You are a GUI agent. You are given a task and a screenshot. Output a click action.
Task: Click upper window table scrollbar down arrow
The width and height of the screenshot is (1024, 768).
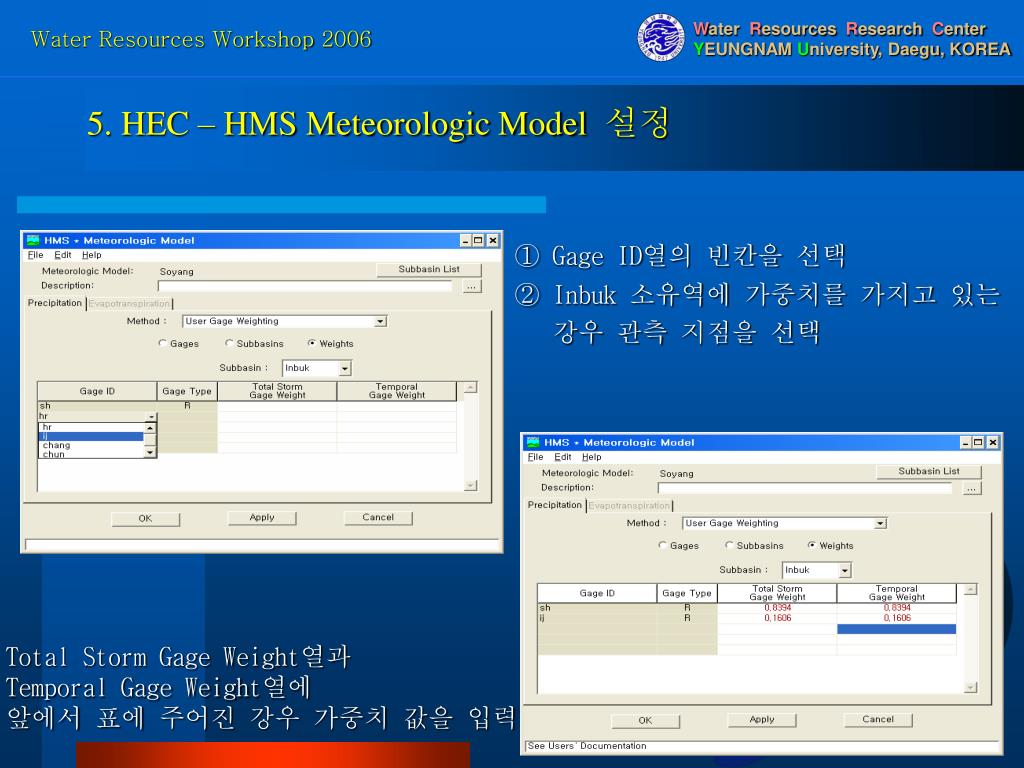470,485
